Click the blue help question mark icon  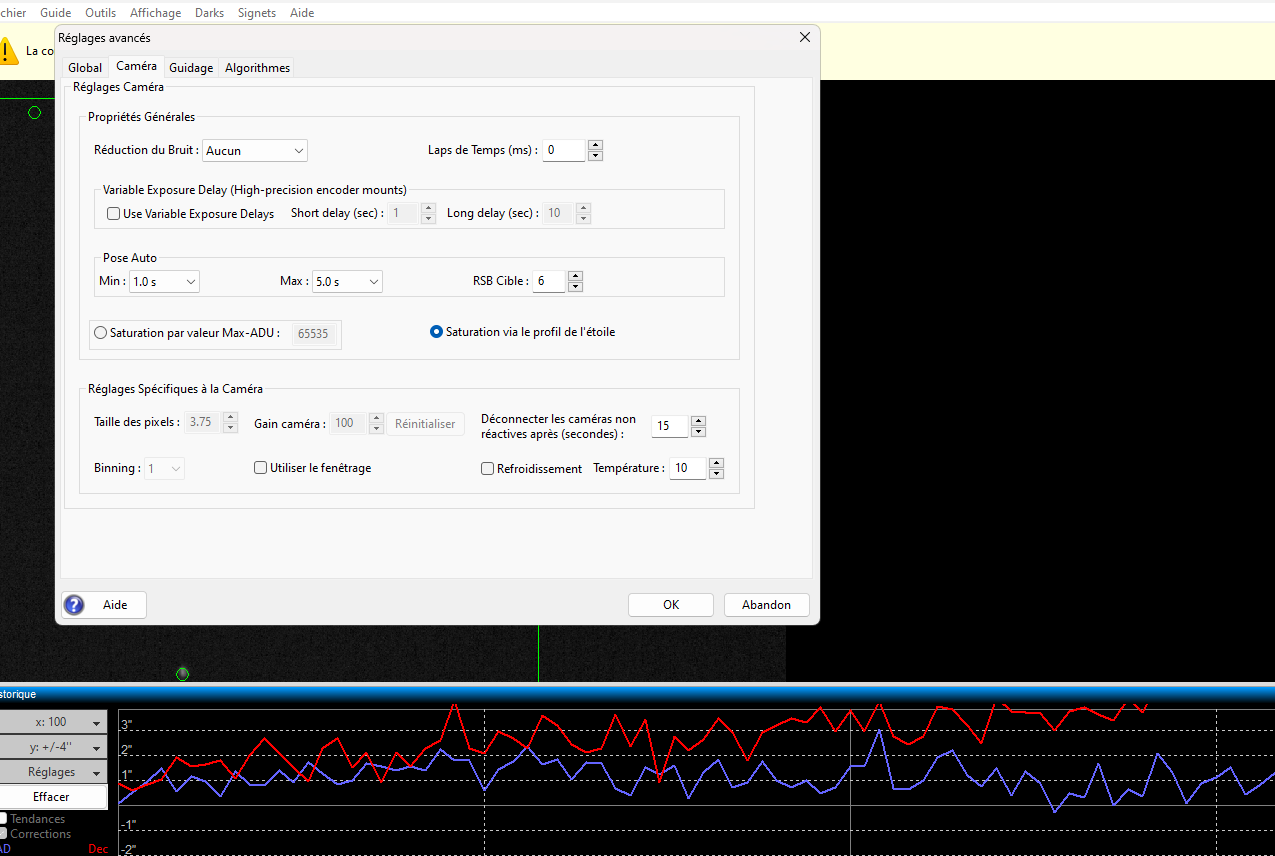(x=74, y=605)
